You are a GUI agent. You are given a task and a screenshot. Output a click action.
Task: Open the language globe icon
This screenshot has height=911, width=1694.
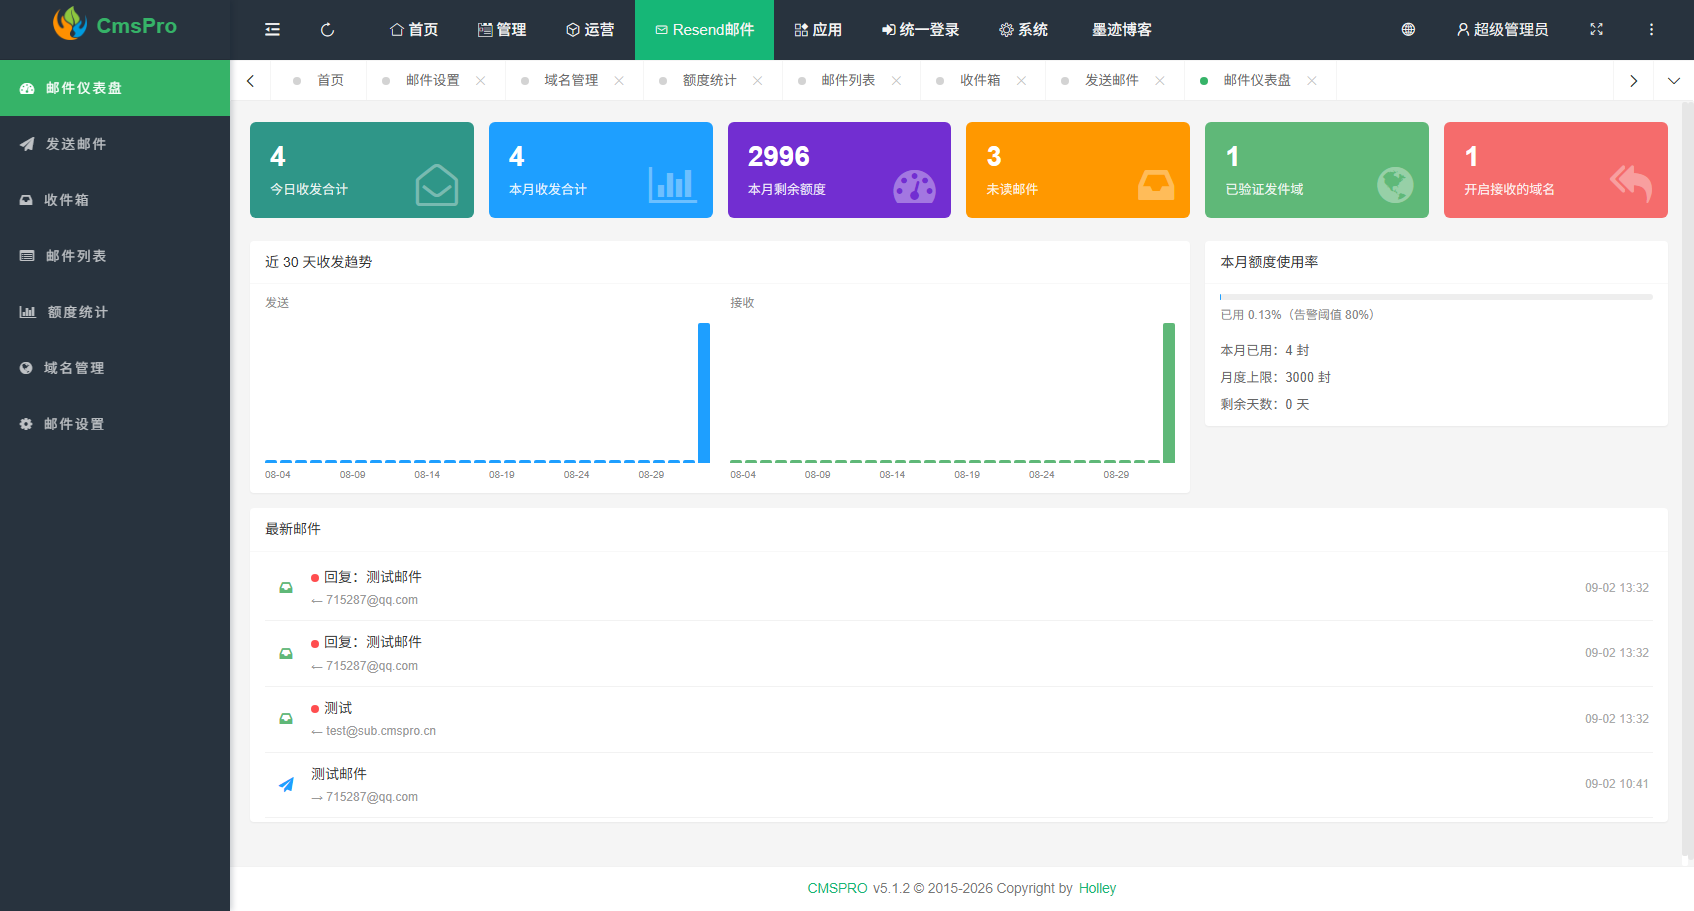(x=1408, y=30)
